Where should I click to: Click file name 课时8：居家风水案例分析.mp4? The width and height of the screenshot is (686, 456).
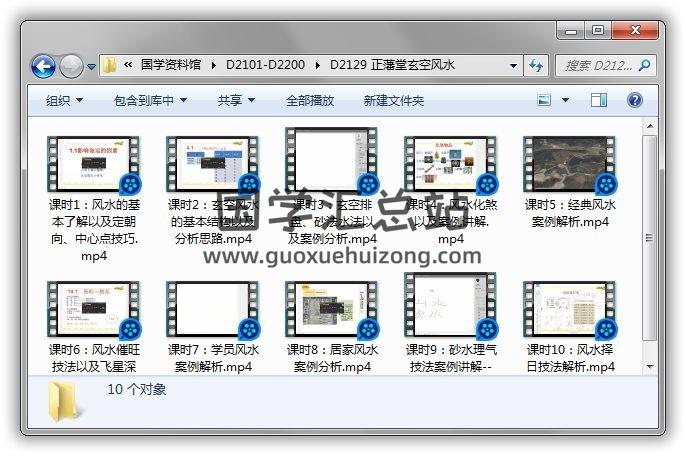point(332,358)
